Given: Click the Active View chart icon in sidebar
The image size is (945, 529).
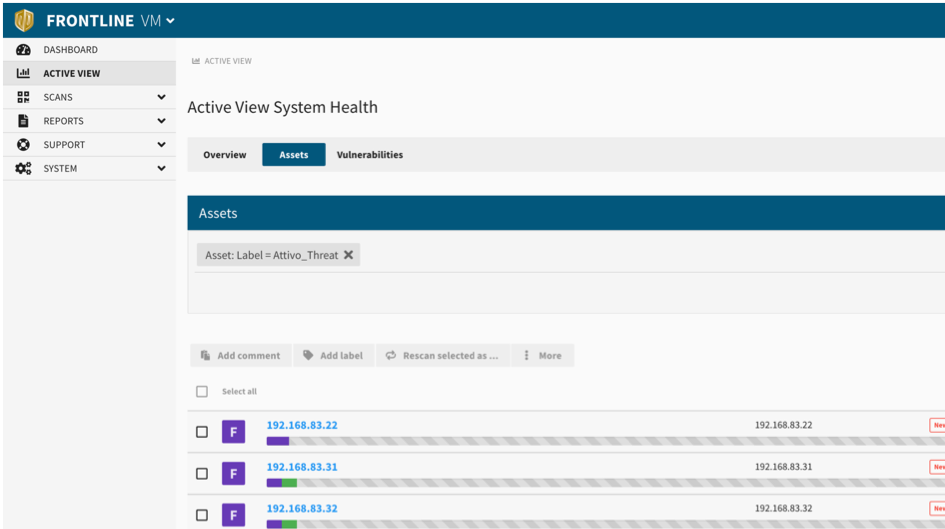Looking at the screenshot, I should tap(23, 73).
